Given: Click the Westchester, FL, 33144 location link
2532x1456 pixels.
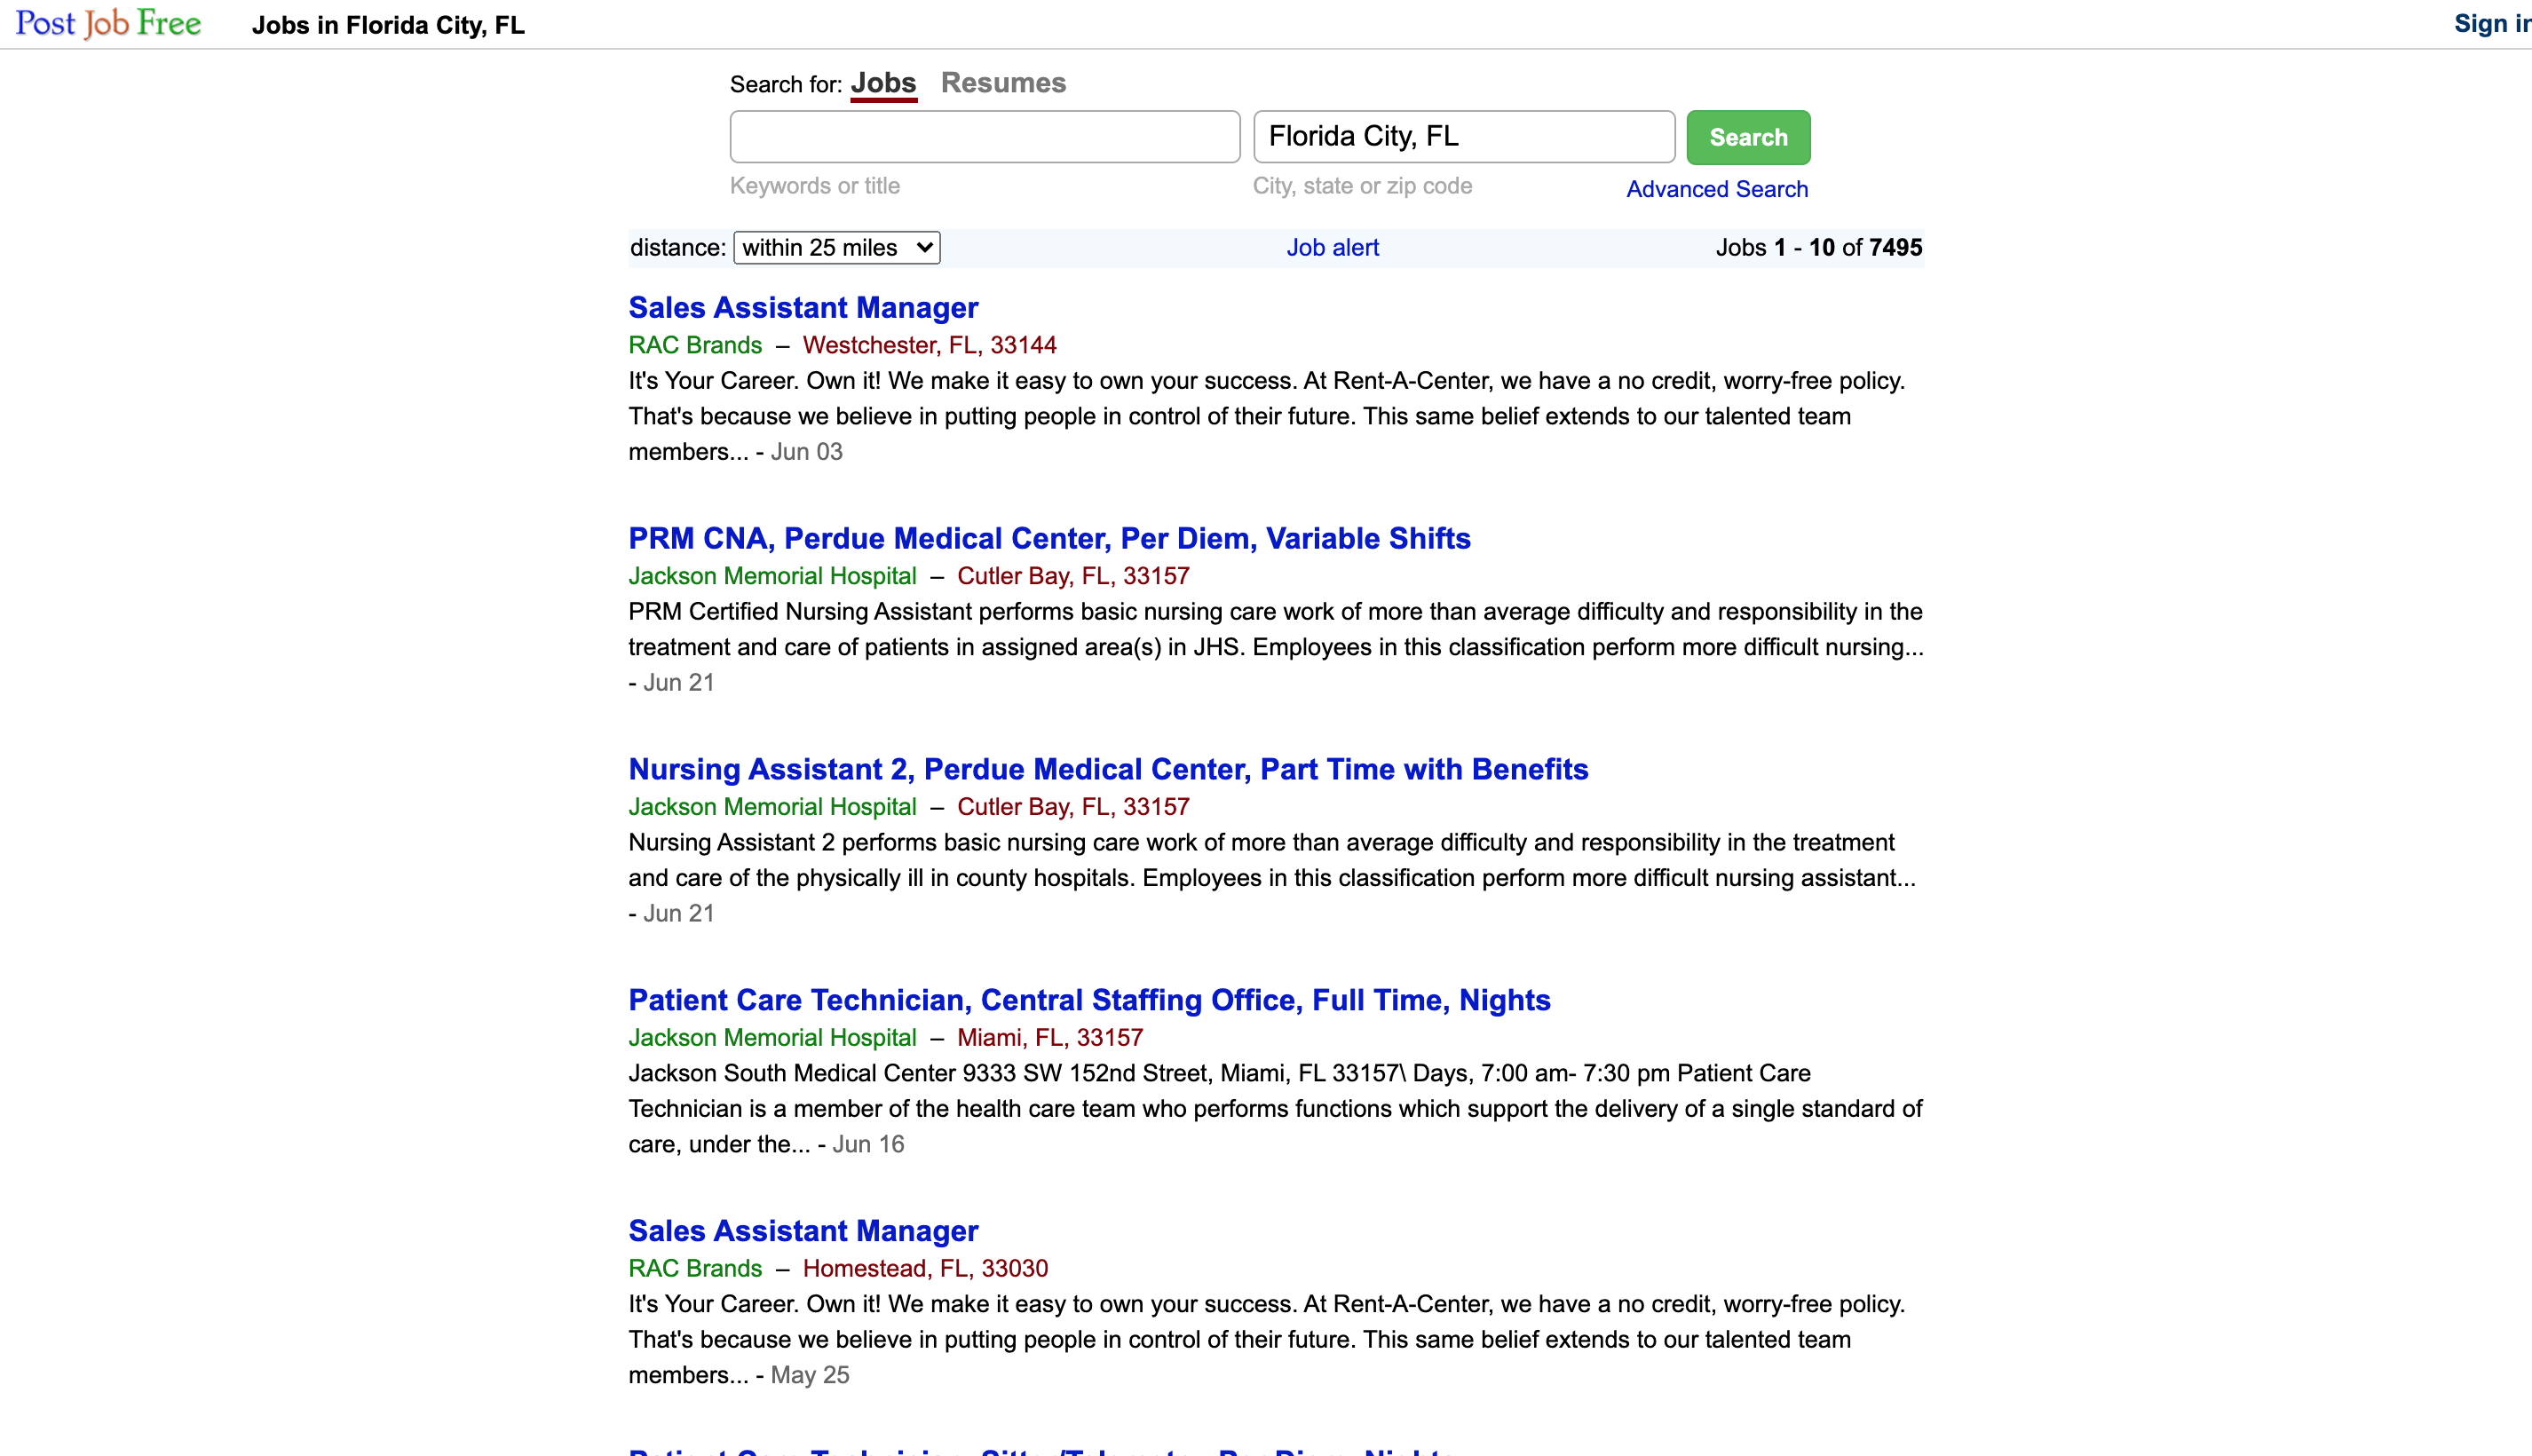Looking at the screenshot, I should point(929,345).
